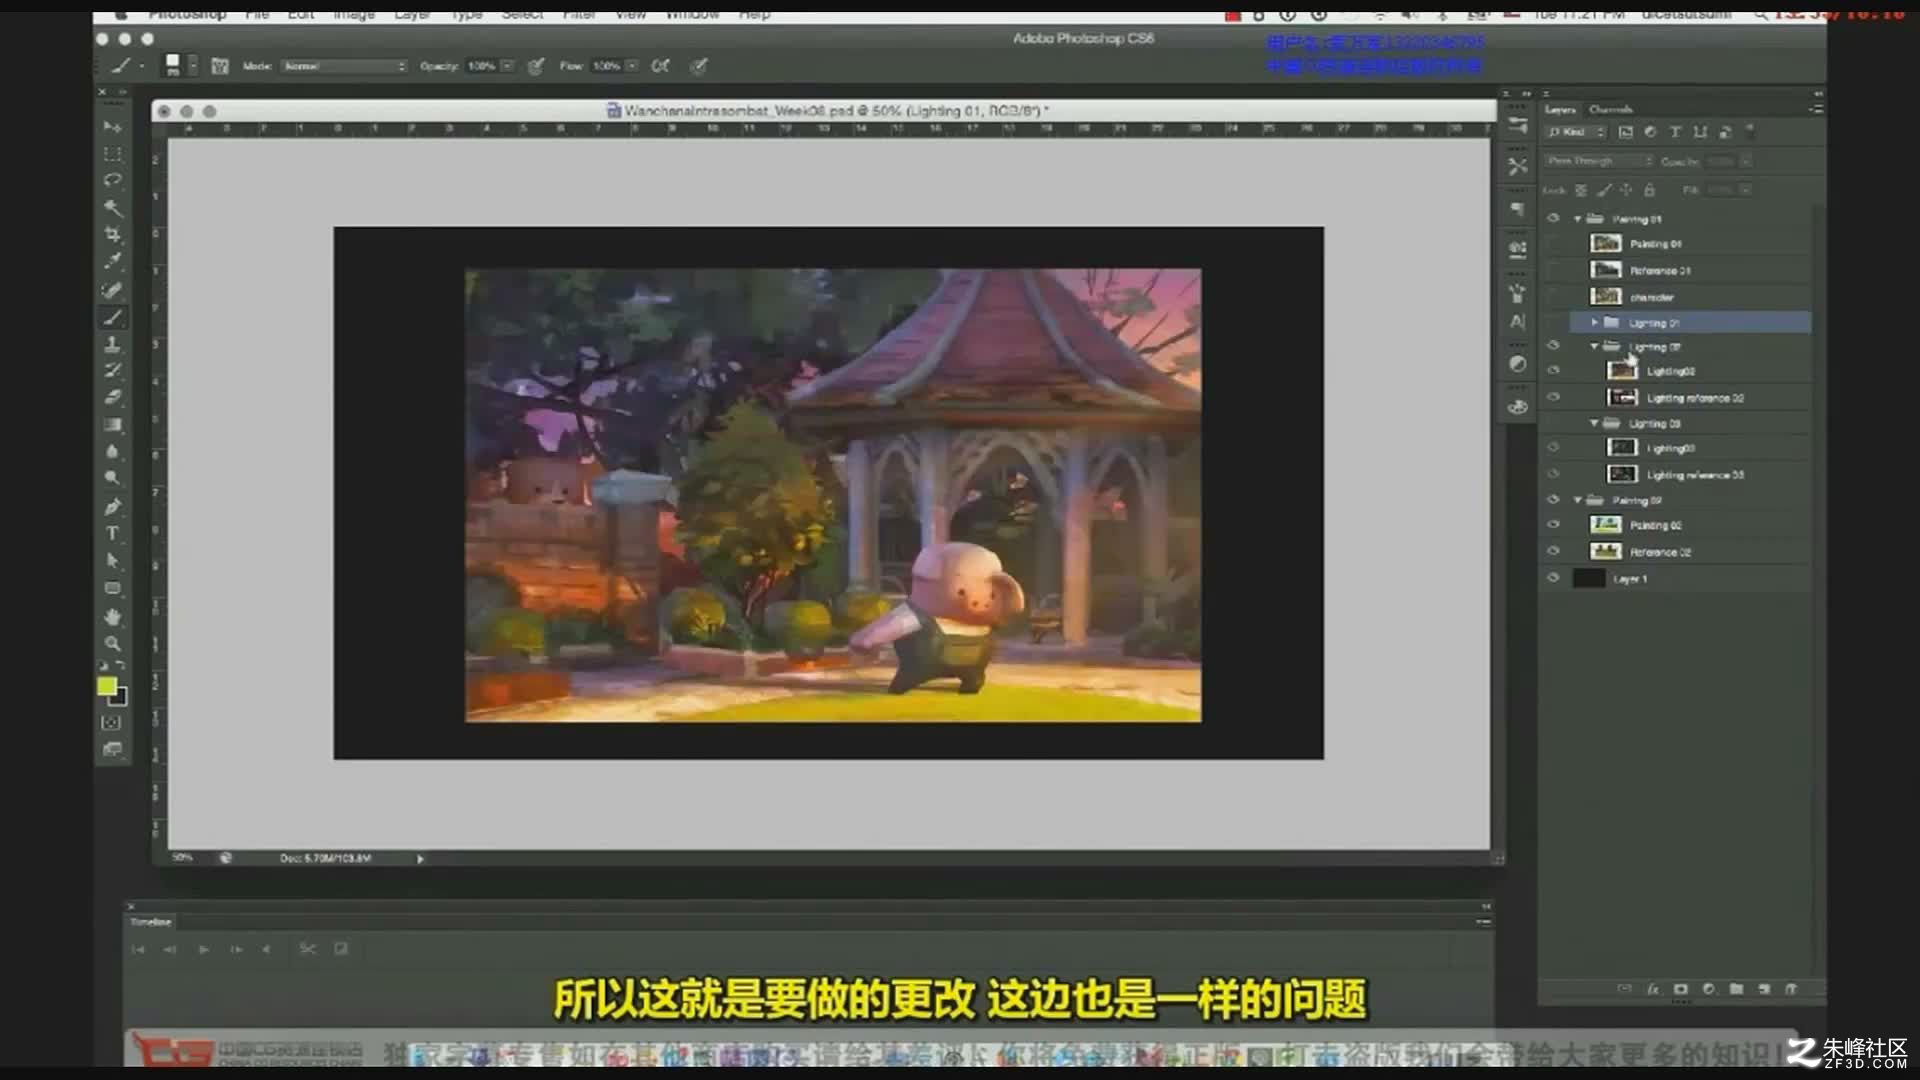This screenshot has width=1920, height=1080.
Task: Toggle Quick Mask mode icon
Action: click(x=112, y=722)
